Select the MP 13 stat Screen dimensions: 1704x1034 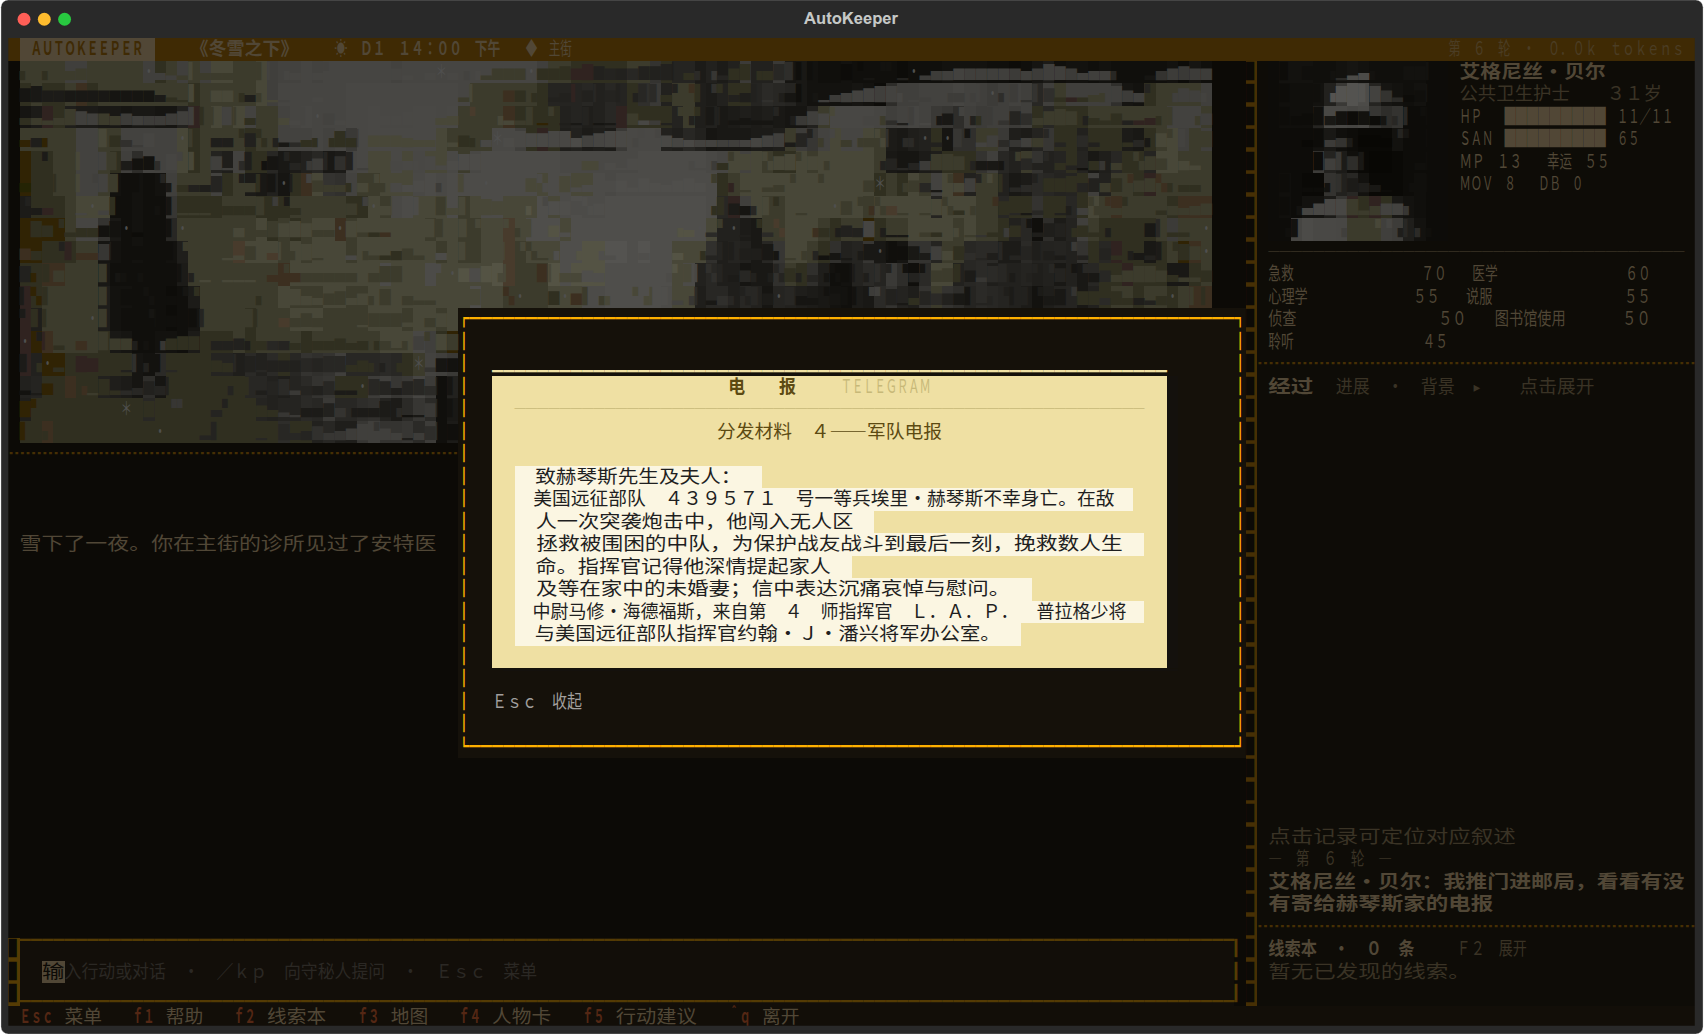pyautogui.click(x=1490, y=161)
